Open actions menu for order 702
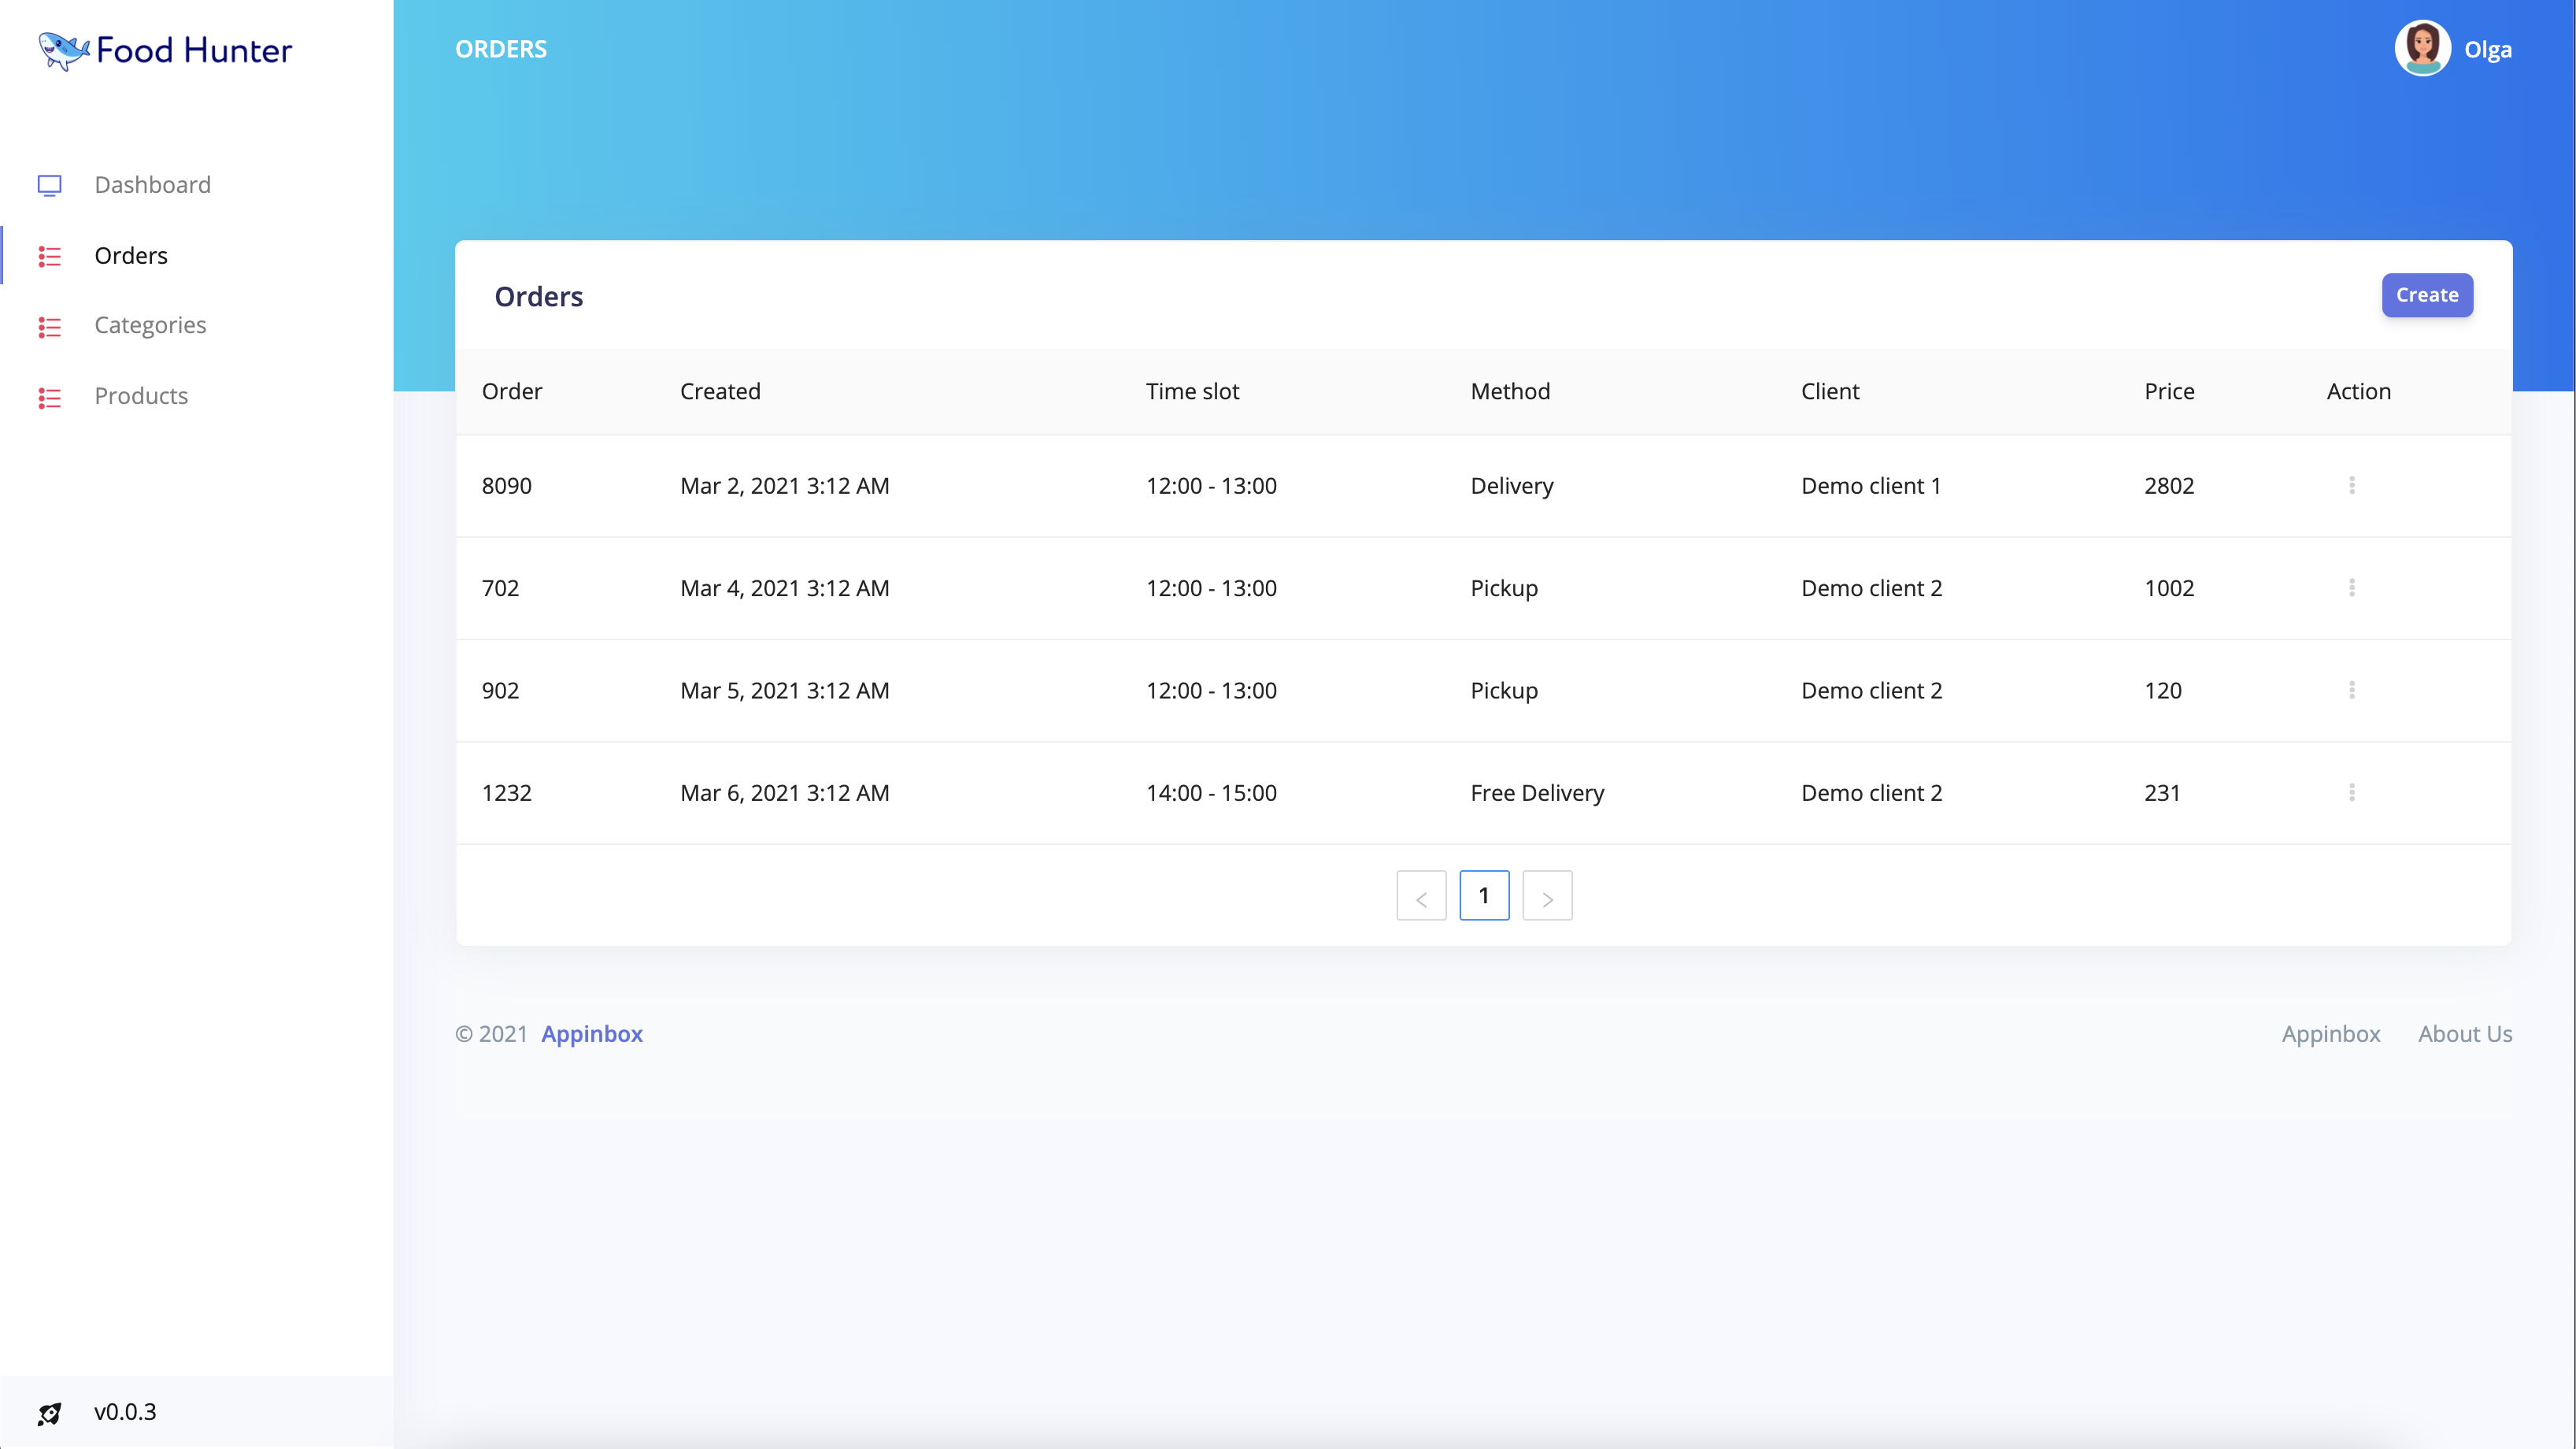Viewport: 2576px width, 1449px height. pos(2352,588)
